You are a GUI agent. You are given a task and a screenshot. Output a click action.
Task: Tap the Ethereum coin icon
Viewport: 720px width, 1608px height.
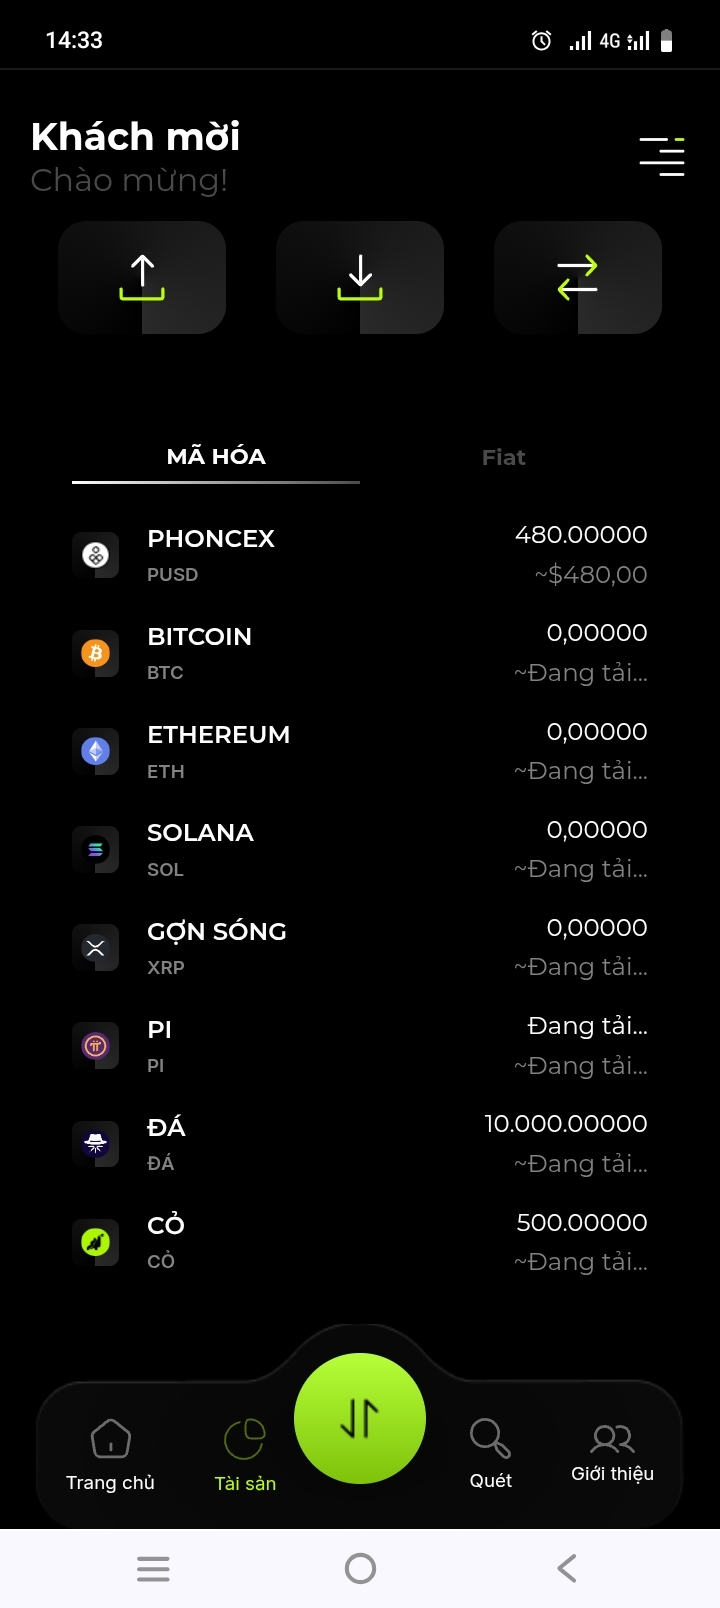click(96, 751)
